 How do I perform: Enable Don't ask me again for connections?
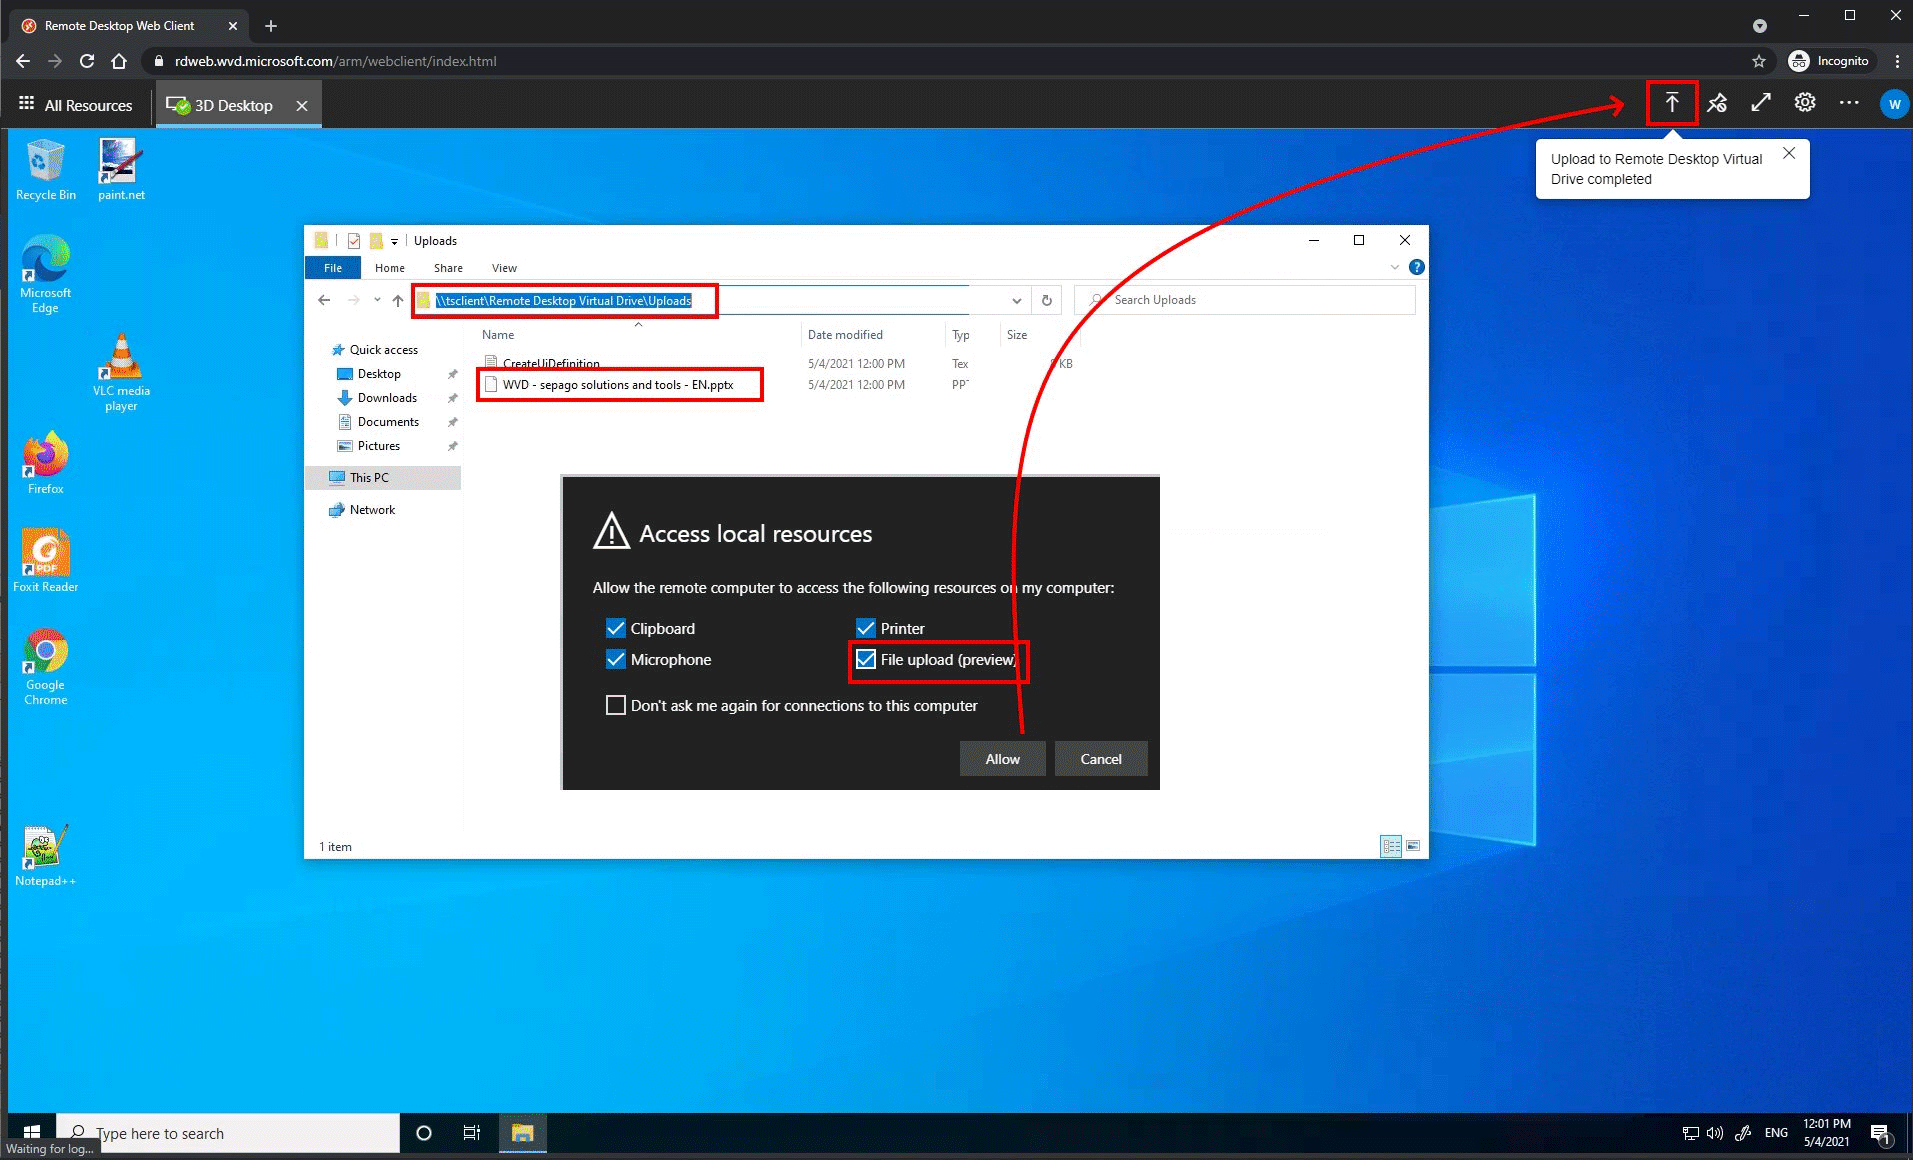[615, 705]
